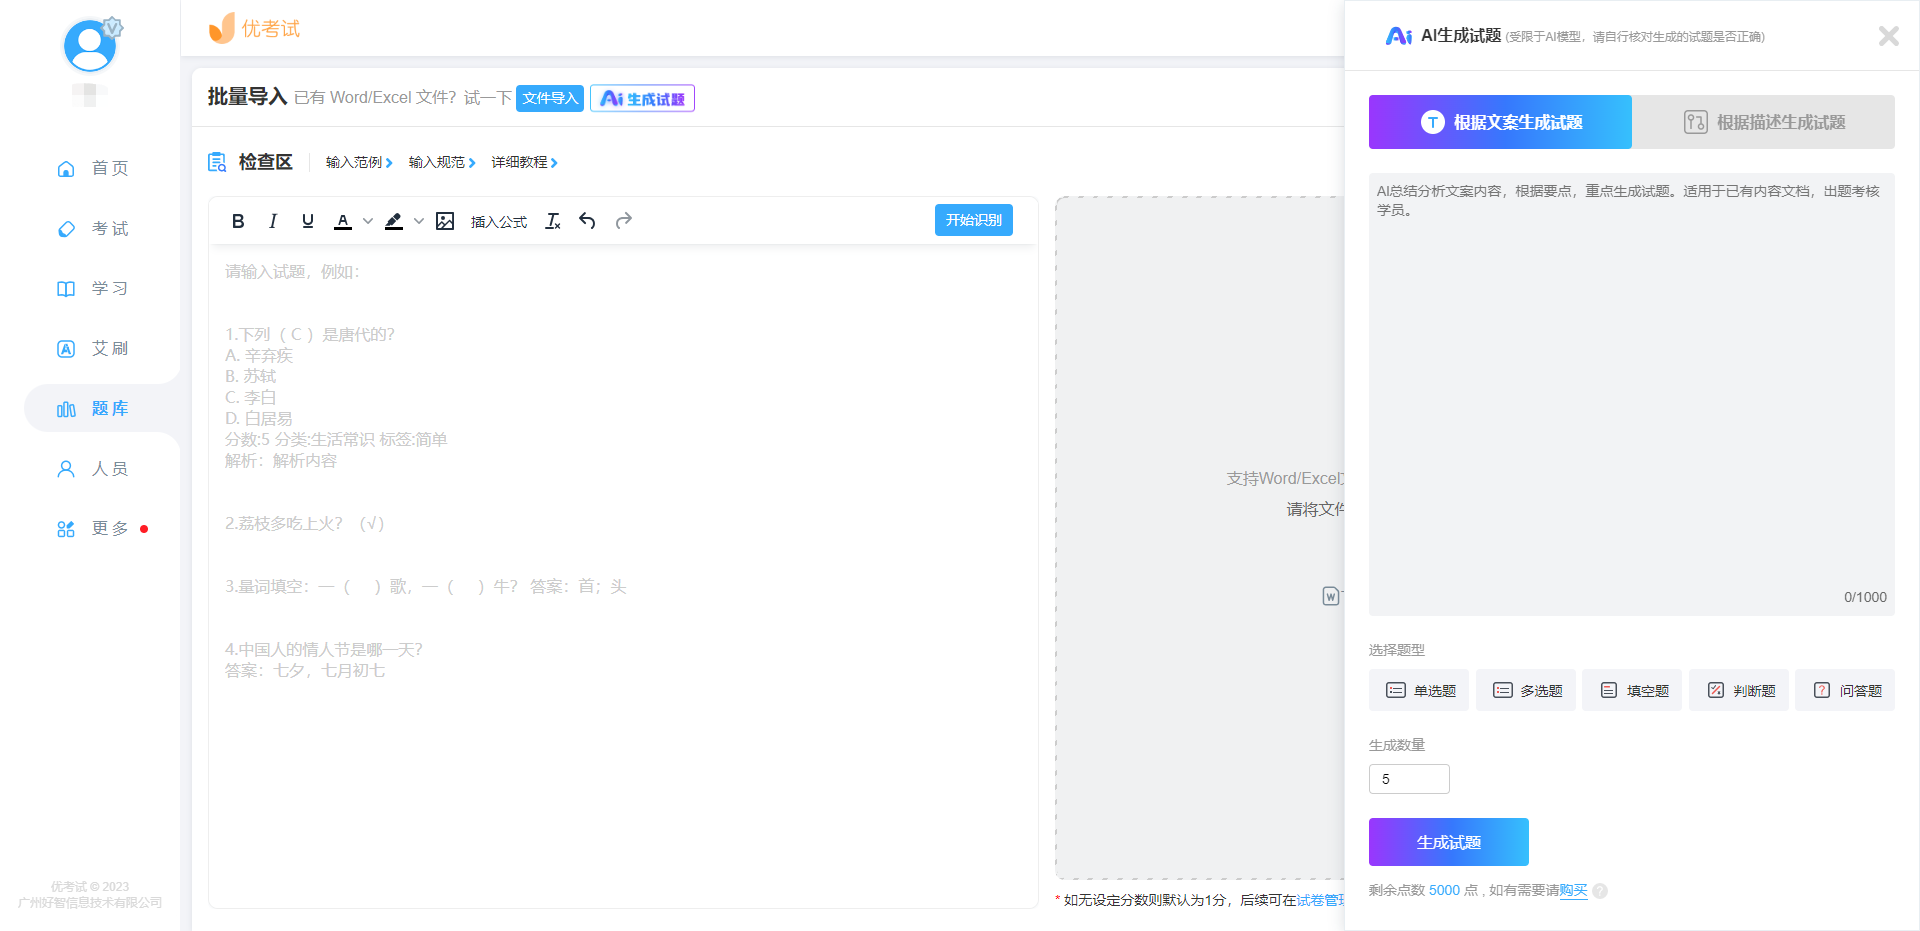Click the Word file icon in upload area

click(1331, 596)
